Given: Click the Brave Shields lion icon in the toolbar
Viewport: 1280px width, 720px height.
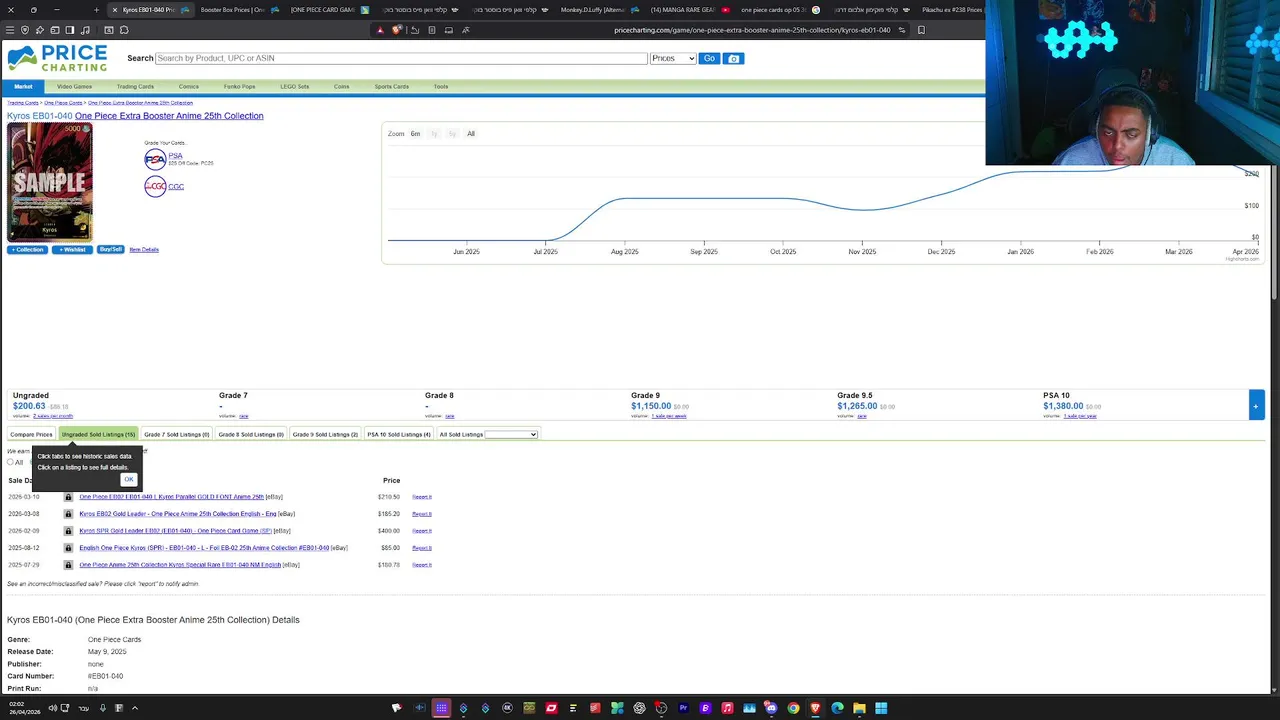Looking at the screenshot, I should tap(396, 30).
